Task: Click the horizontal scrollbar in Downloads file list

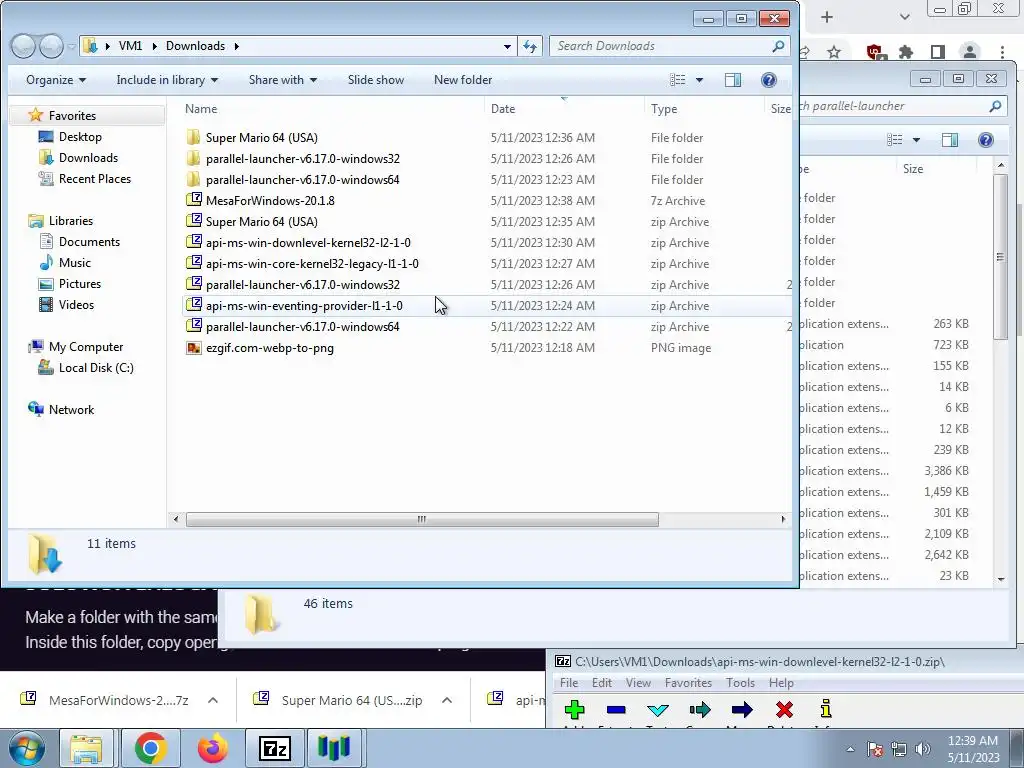Action: 422,519
